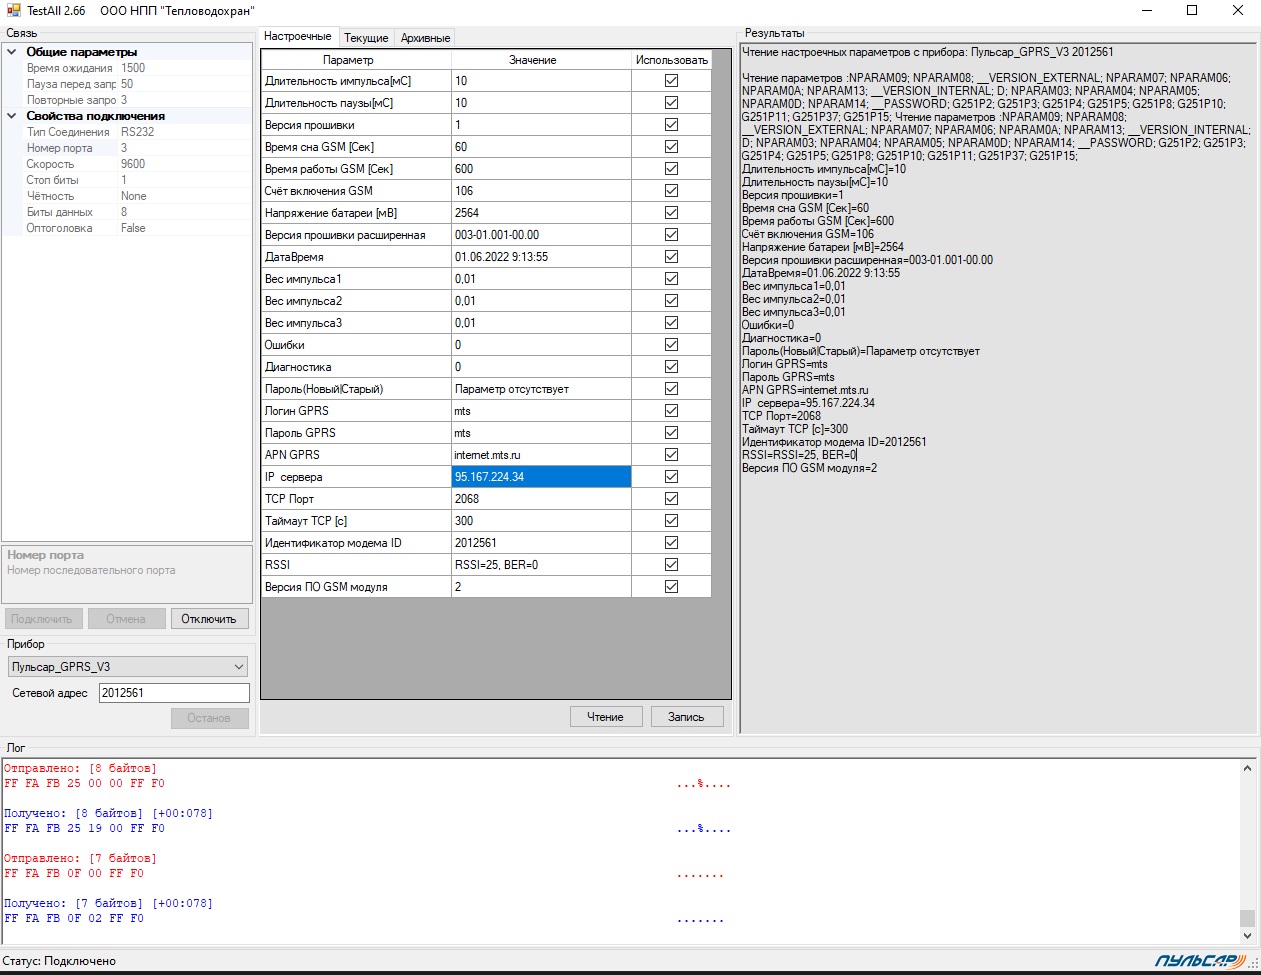
Task: Click Чётность value None
Action: click(185, 196)
